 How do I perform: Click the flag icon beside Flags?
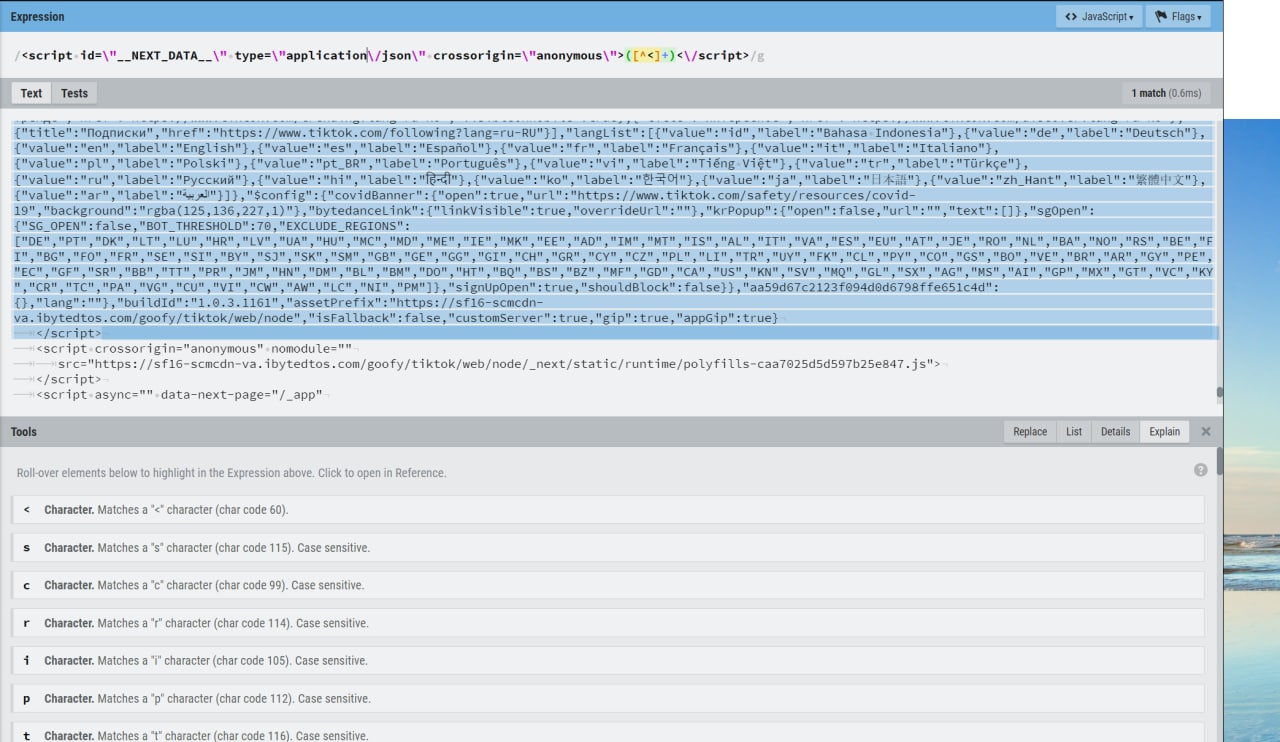click(1161, 17)
